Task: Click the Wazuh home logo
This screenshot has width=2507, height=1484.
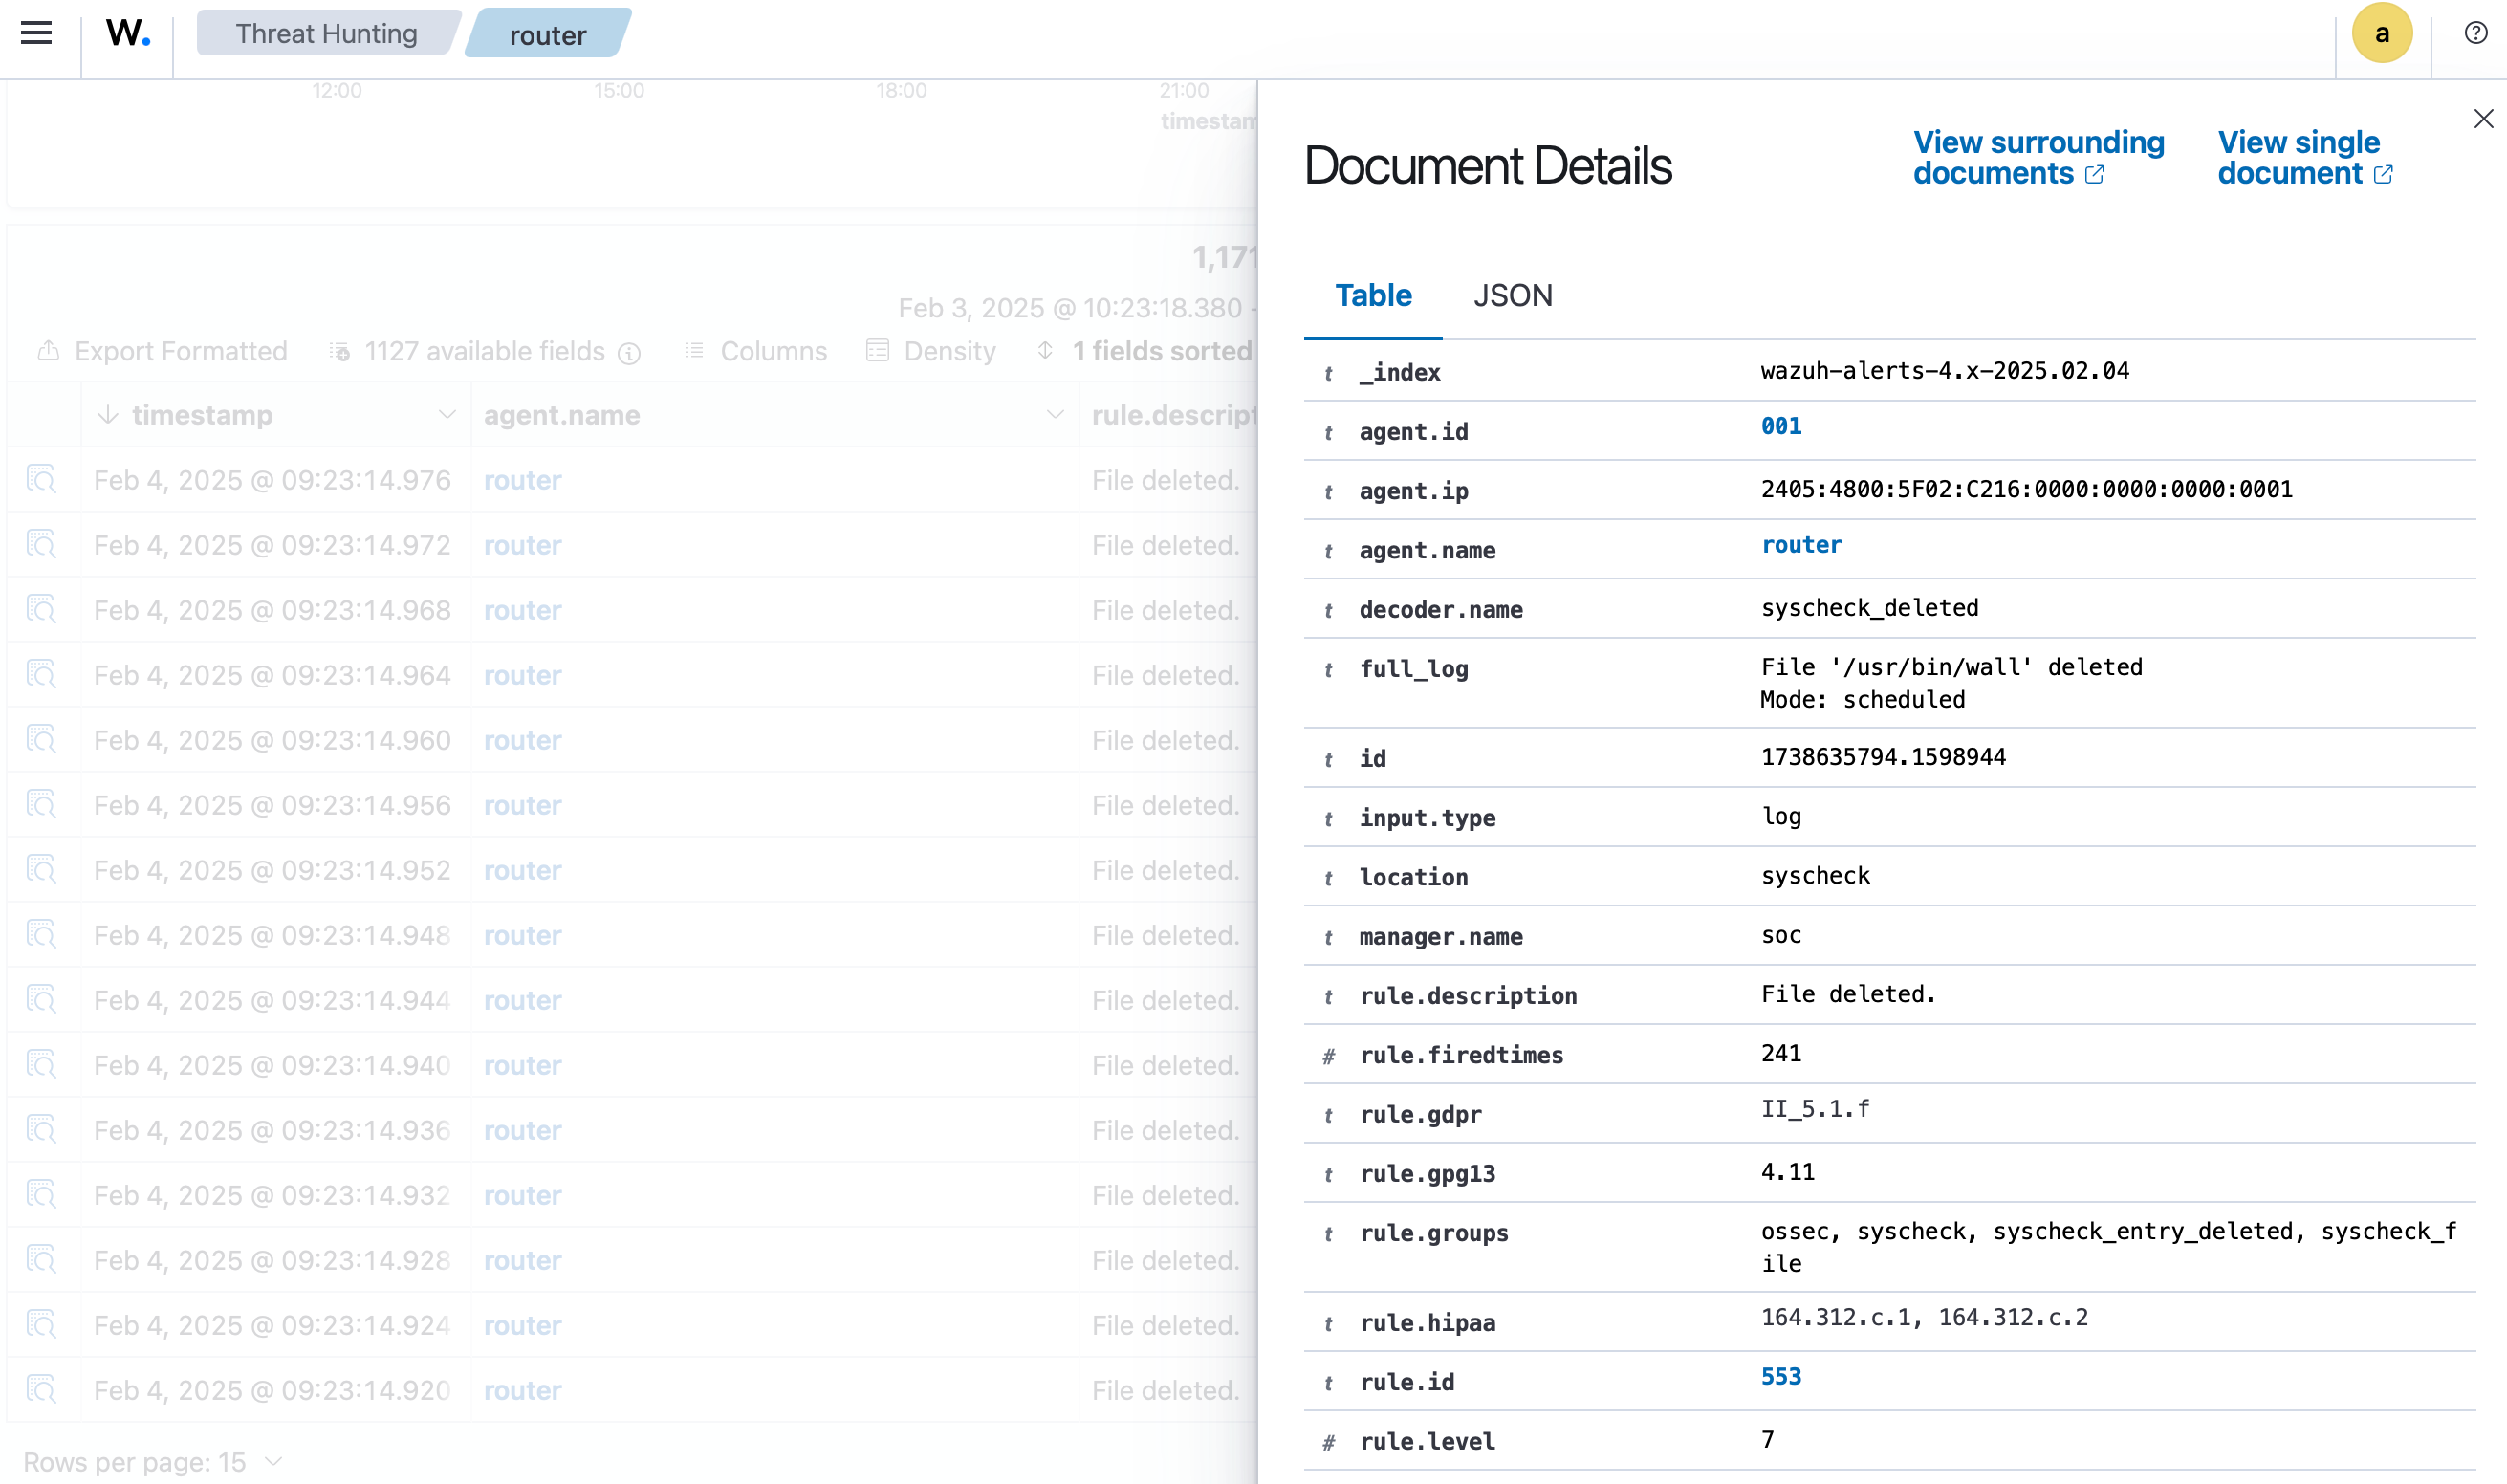Action: click(128, 33)
